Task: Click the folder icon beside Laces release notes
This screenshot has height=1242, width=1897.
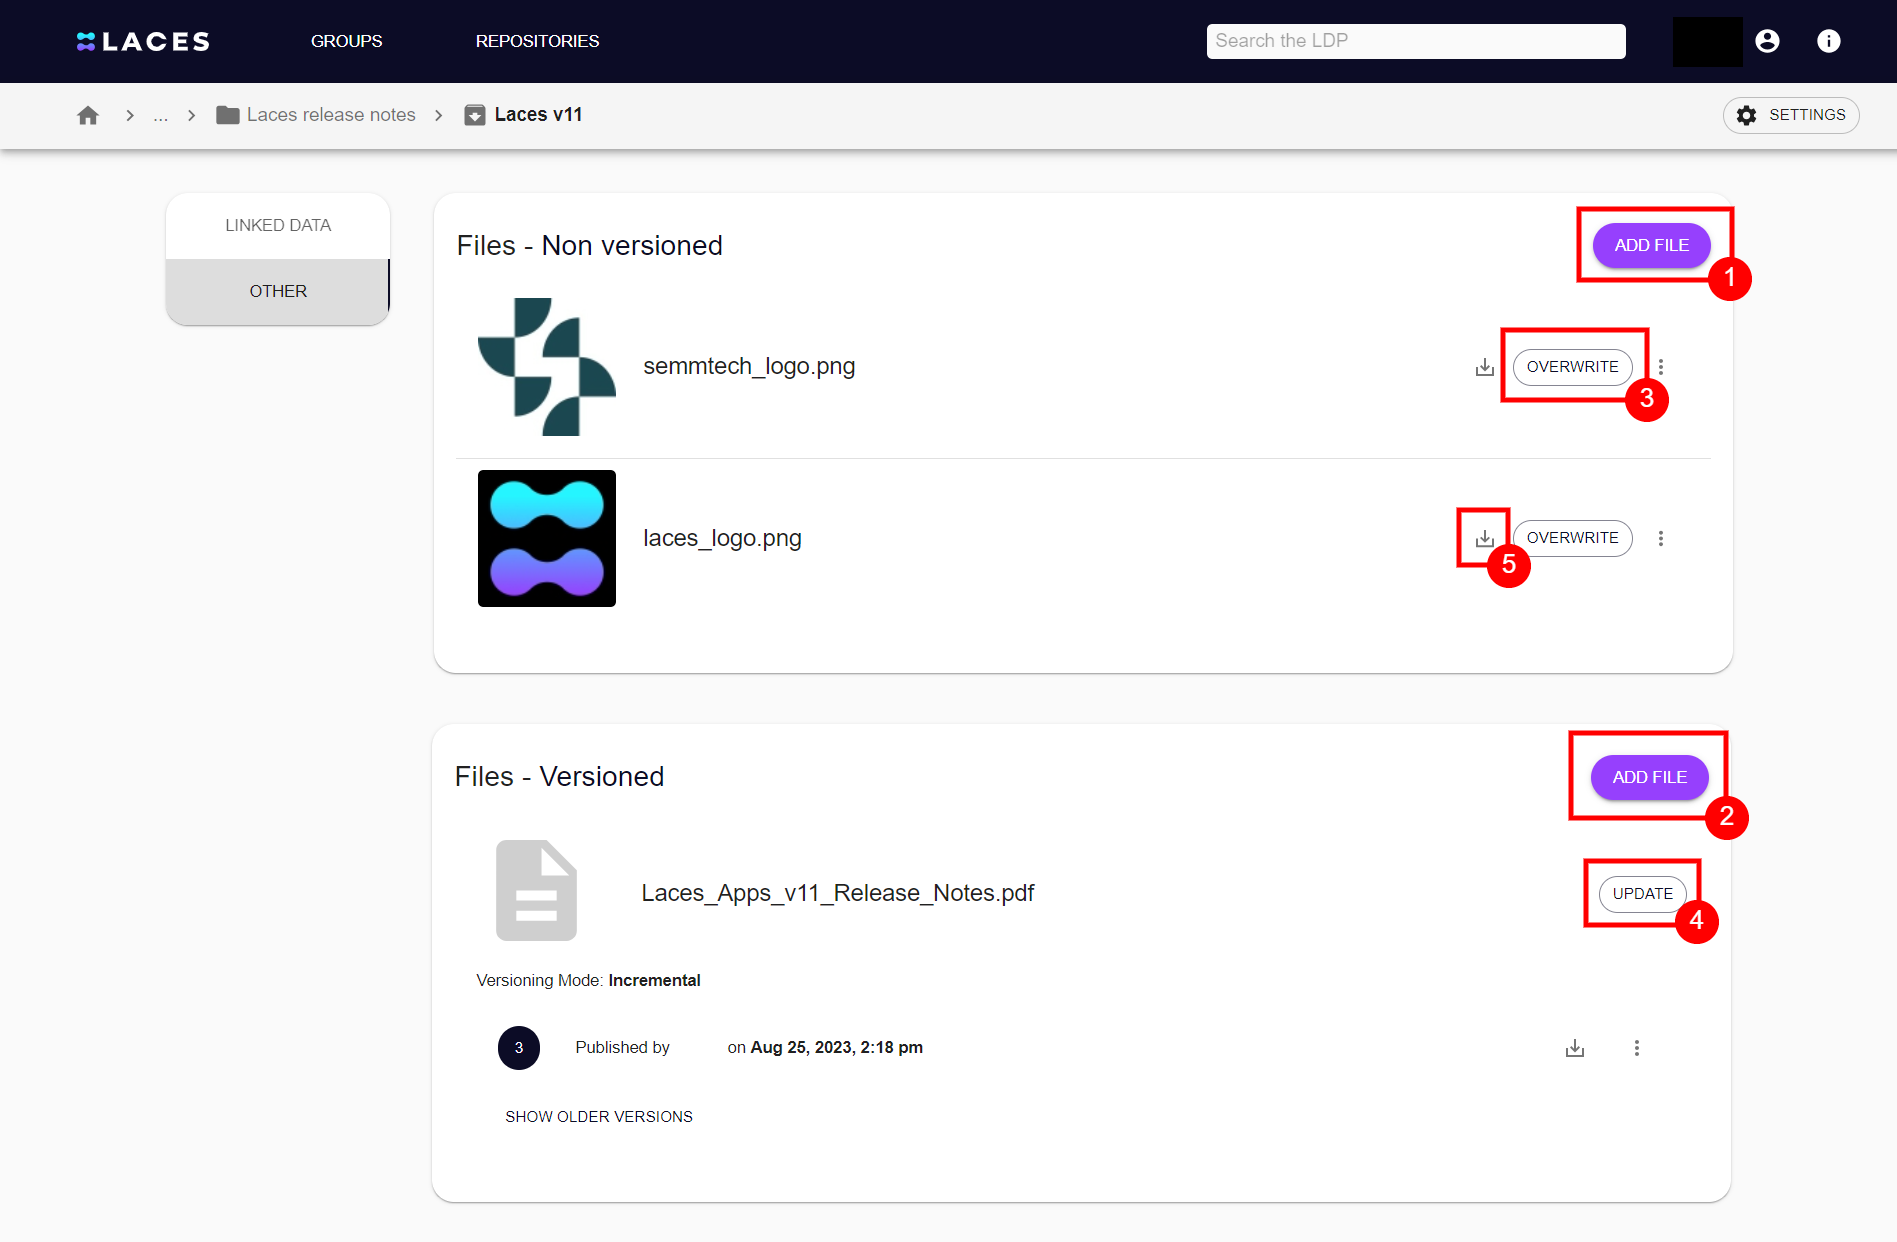Action: [227, 114]
